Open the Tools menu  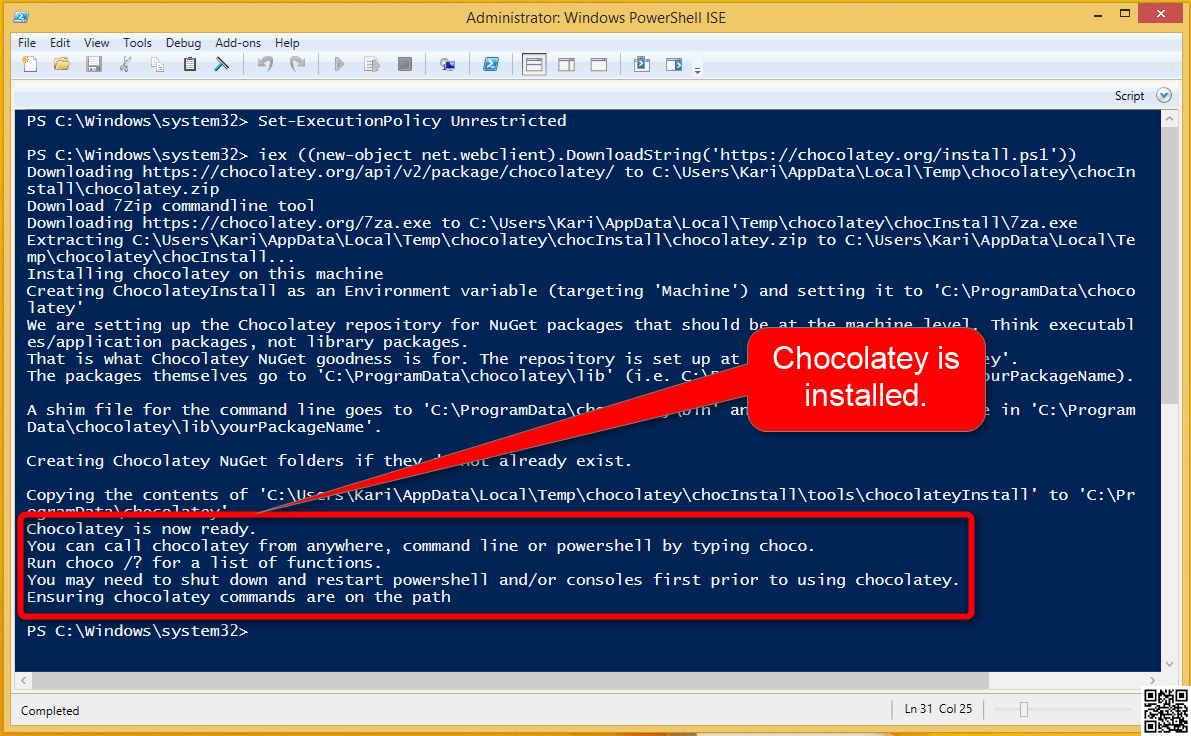click(x=137, y=43)
